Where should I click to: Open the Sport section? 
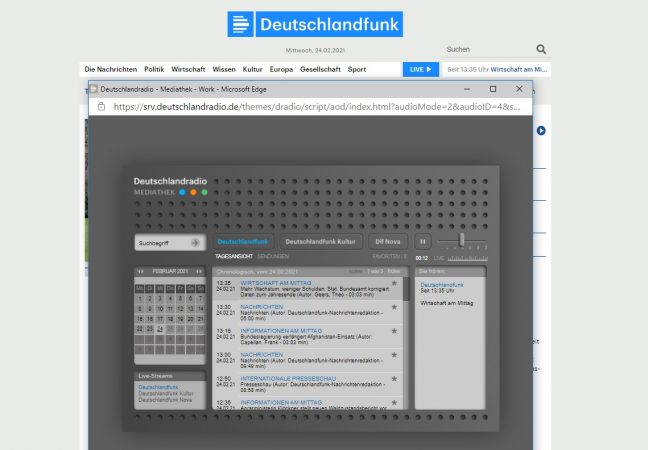pos(357,69)
